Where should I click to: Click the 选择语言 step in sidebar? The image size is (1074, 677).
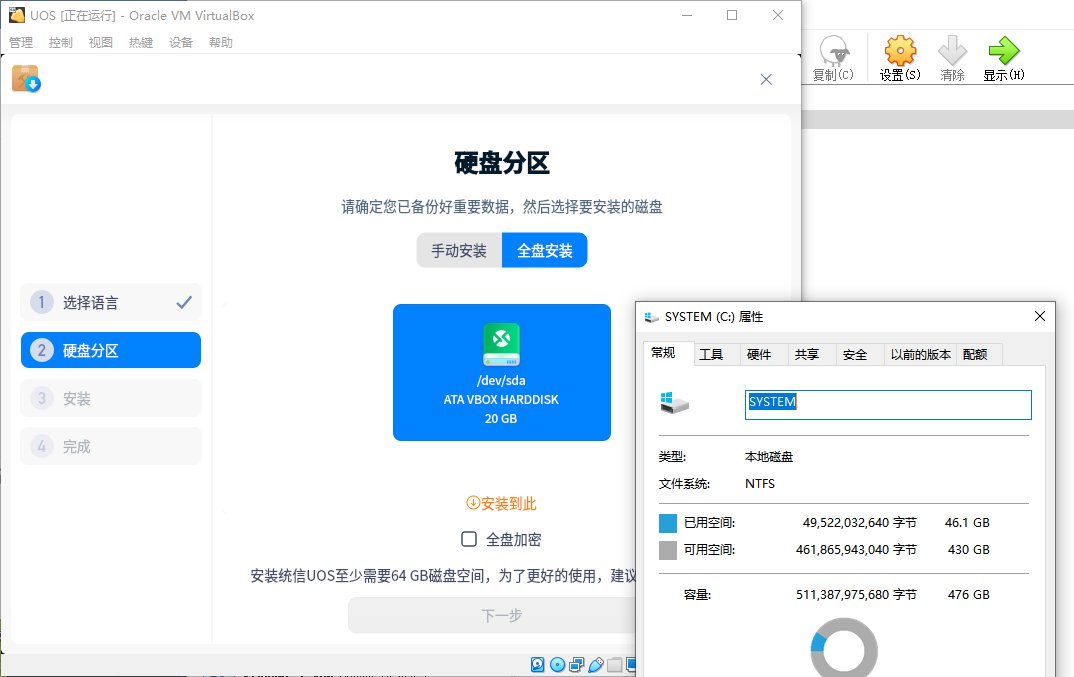click(x=111, y=302)
